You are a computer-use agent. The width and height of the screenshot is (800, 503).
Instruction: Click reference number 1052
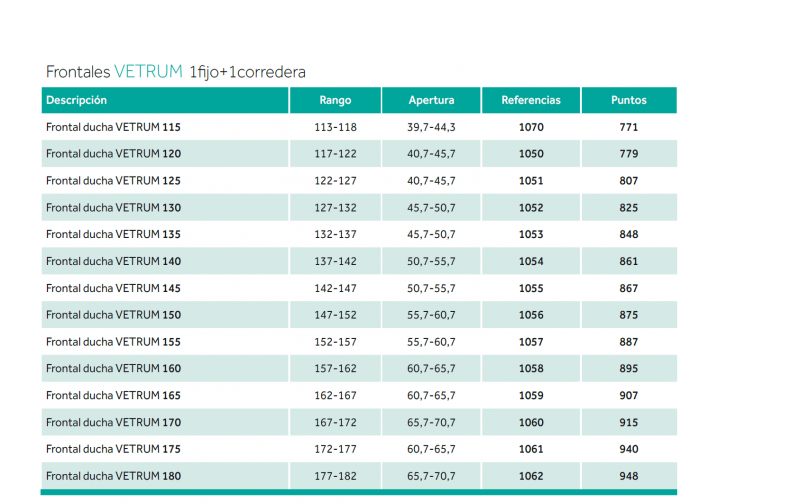coord(531,208)
